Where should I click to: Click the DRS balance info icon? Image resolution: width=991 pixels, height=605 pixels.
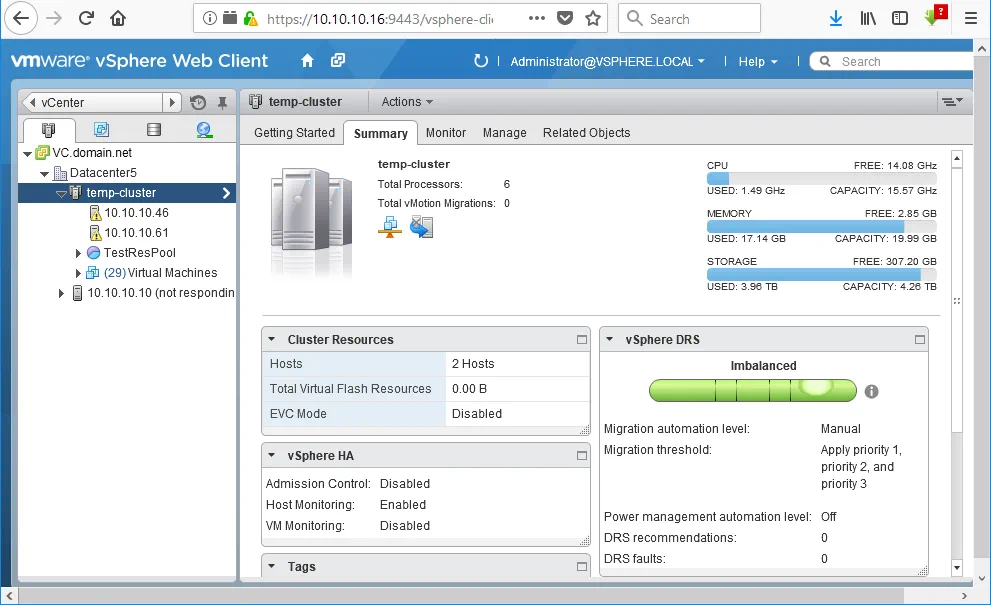[871, 391]
